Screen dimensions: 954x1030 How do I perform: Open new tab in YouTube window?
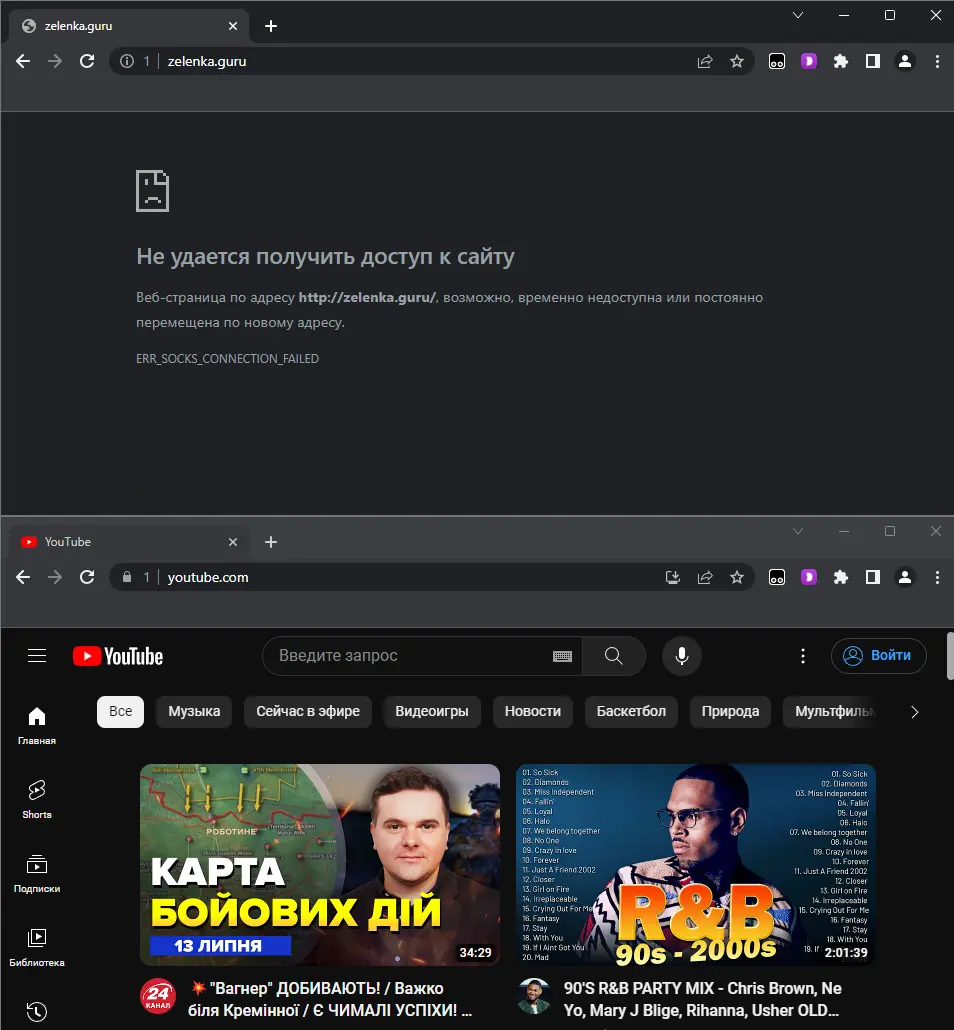point(271,542)
